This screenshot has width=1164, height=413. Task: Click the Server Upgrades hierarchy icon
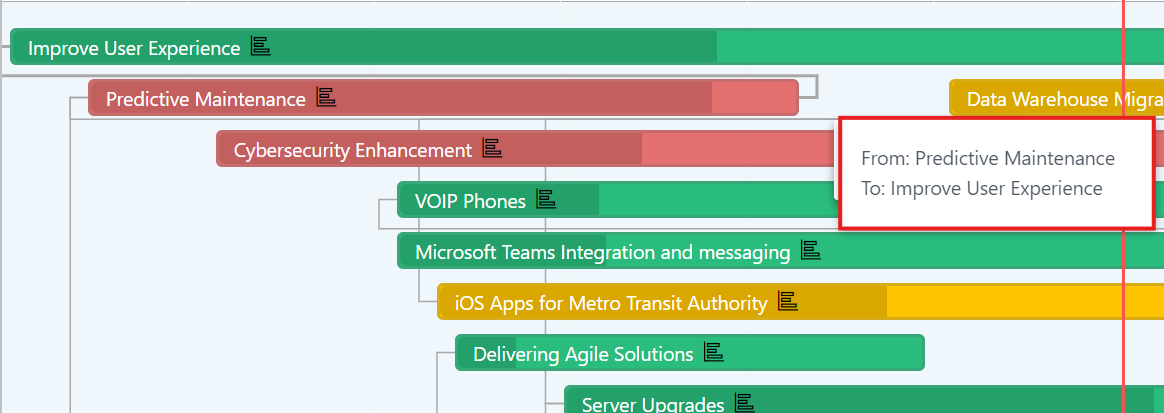745,403
